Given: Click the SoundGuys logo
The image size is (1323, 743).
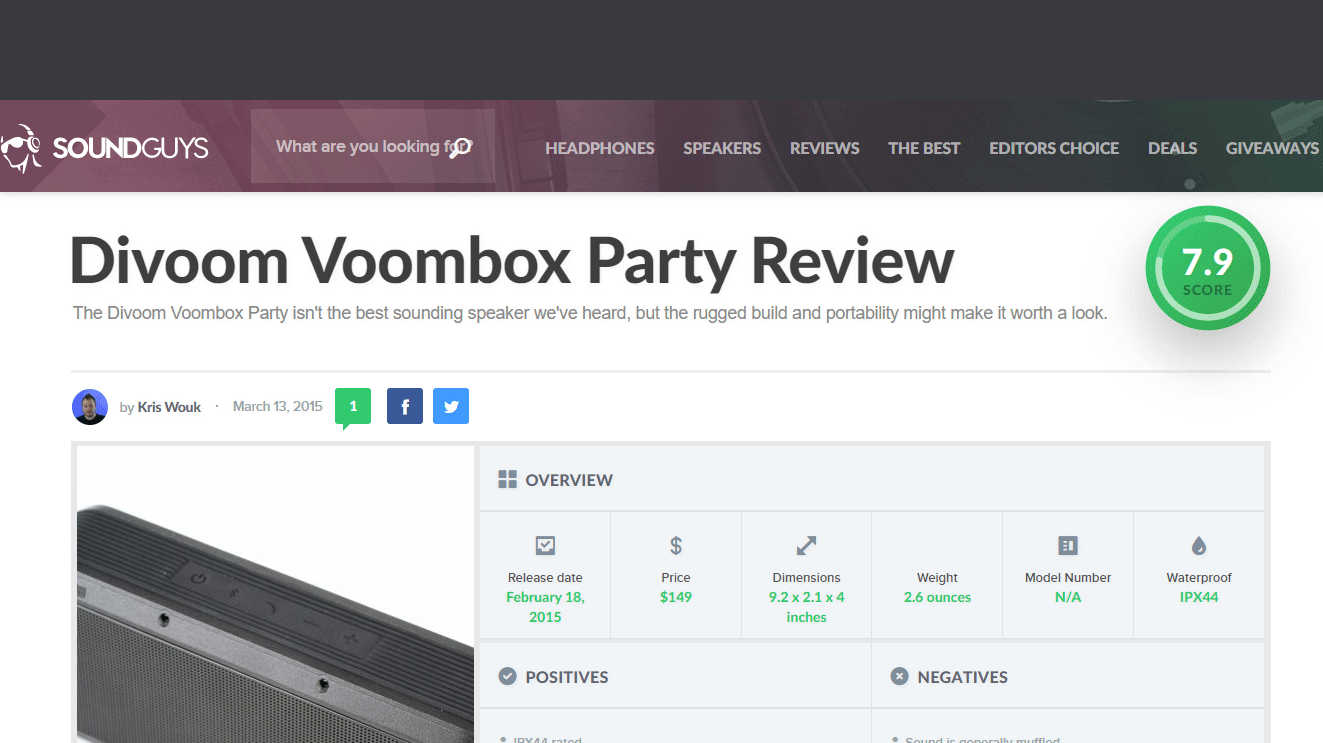Looking at the screenshot, I should click(x=105, y=148).
